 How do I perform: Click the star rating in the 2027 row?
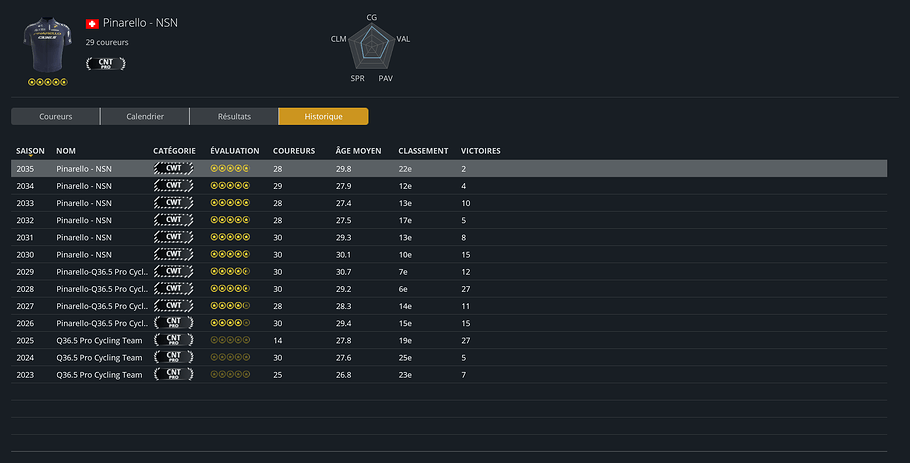click(x=230, y=306)
